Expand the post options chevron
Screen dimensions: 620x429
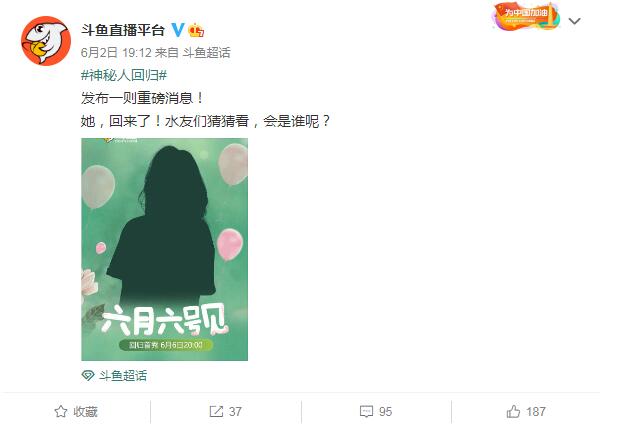575,21
